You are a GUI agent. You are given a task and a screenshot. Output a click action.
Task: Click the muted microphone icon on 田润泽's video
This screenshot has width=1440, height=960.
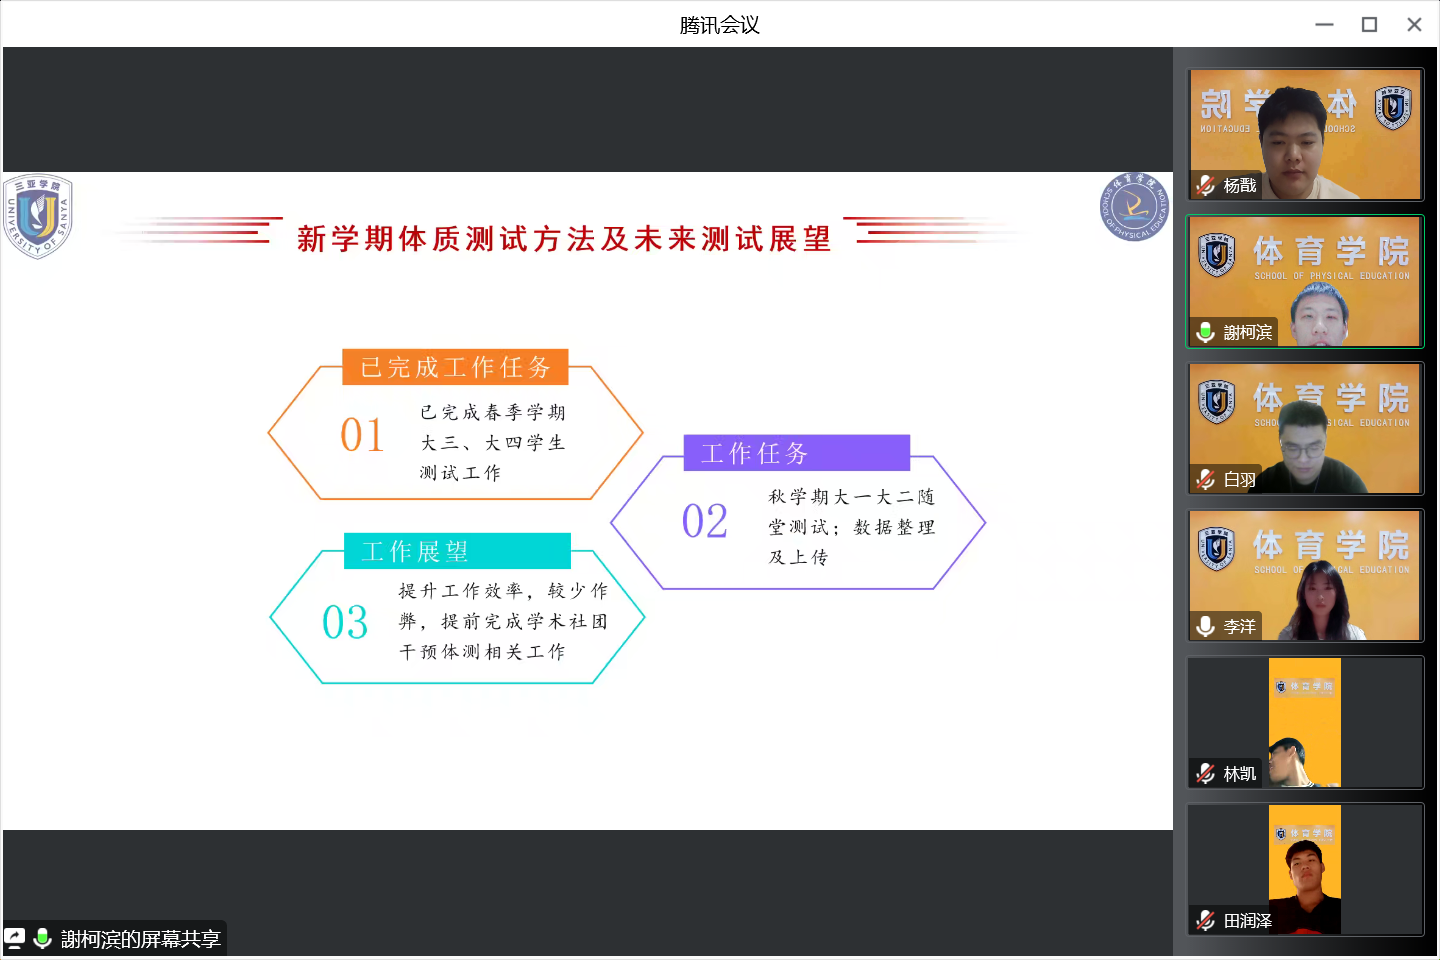tap(1204, 920)
